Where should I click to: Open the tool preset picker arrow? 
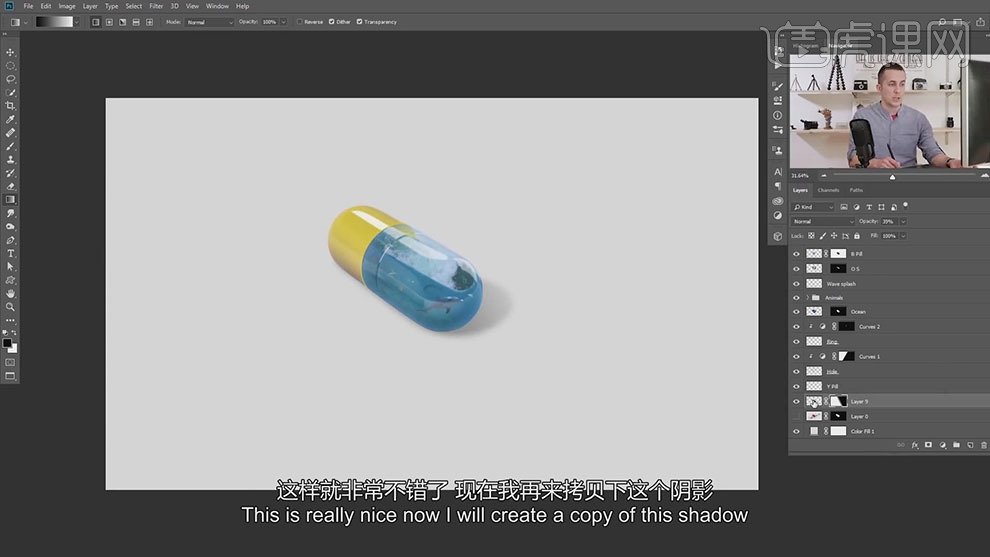coord(25,22)
